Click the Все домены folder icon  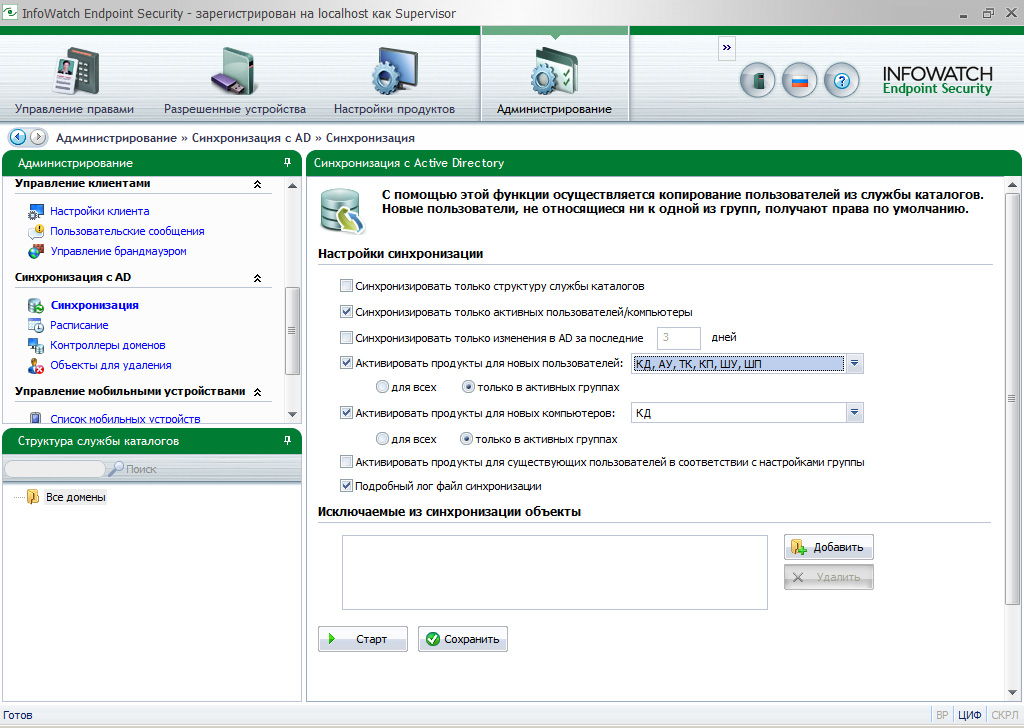33,497
